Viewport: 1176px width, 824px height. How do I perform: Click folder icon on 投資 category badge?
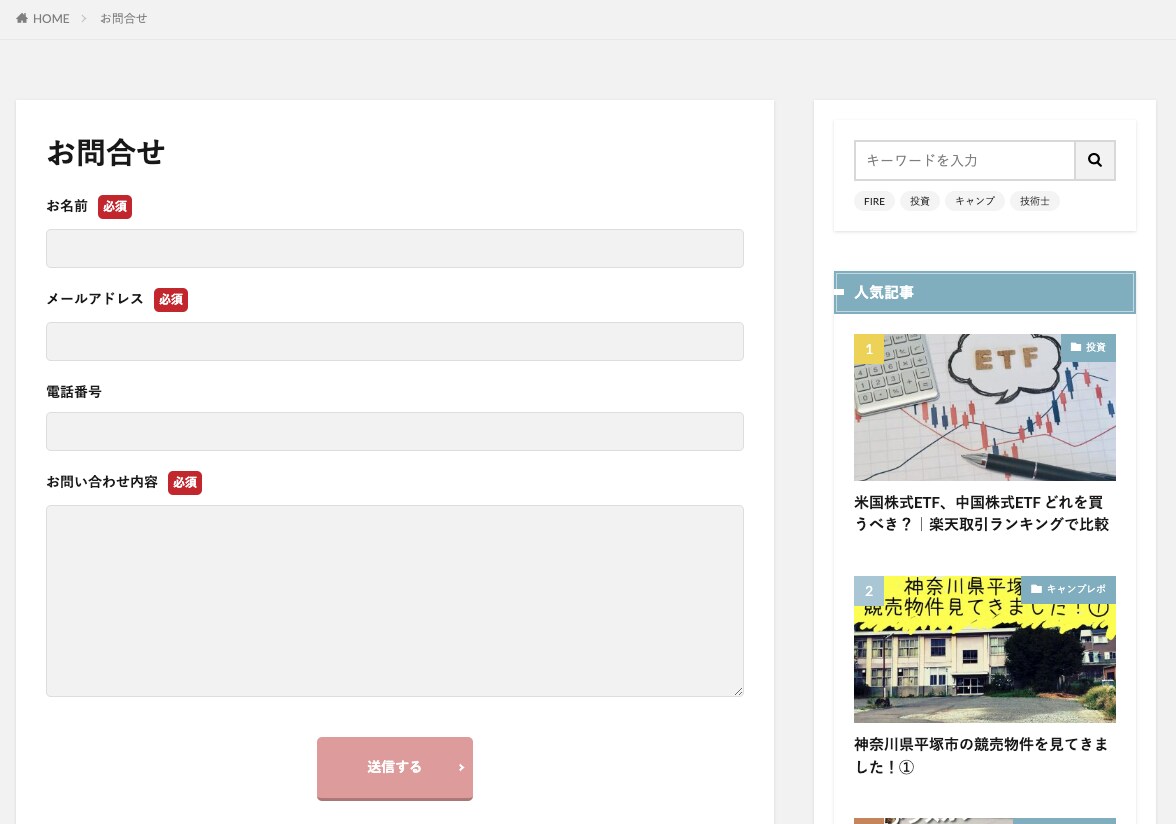1076,347
